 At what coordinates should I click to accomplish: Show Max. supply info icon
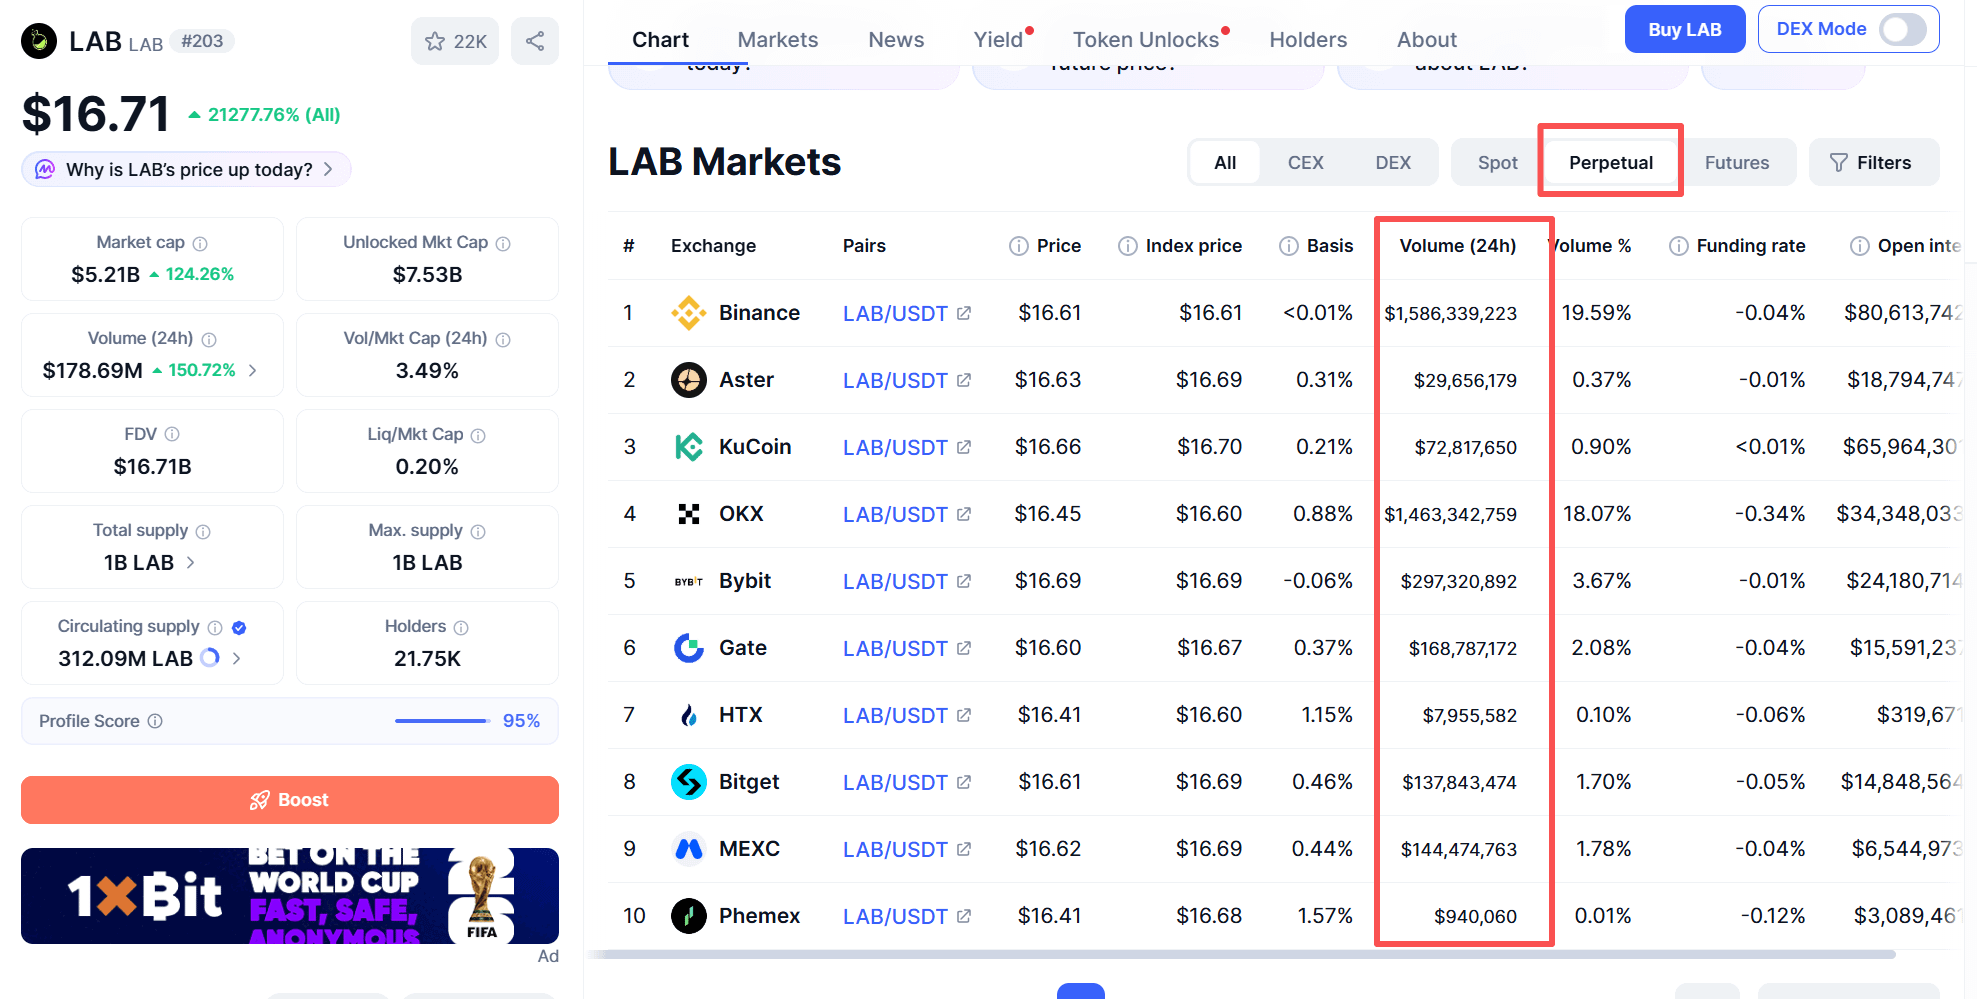478,531
